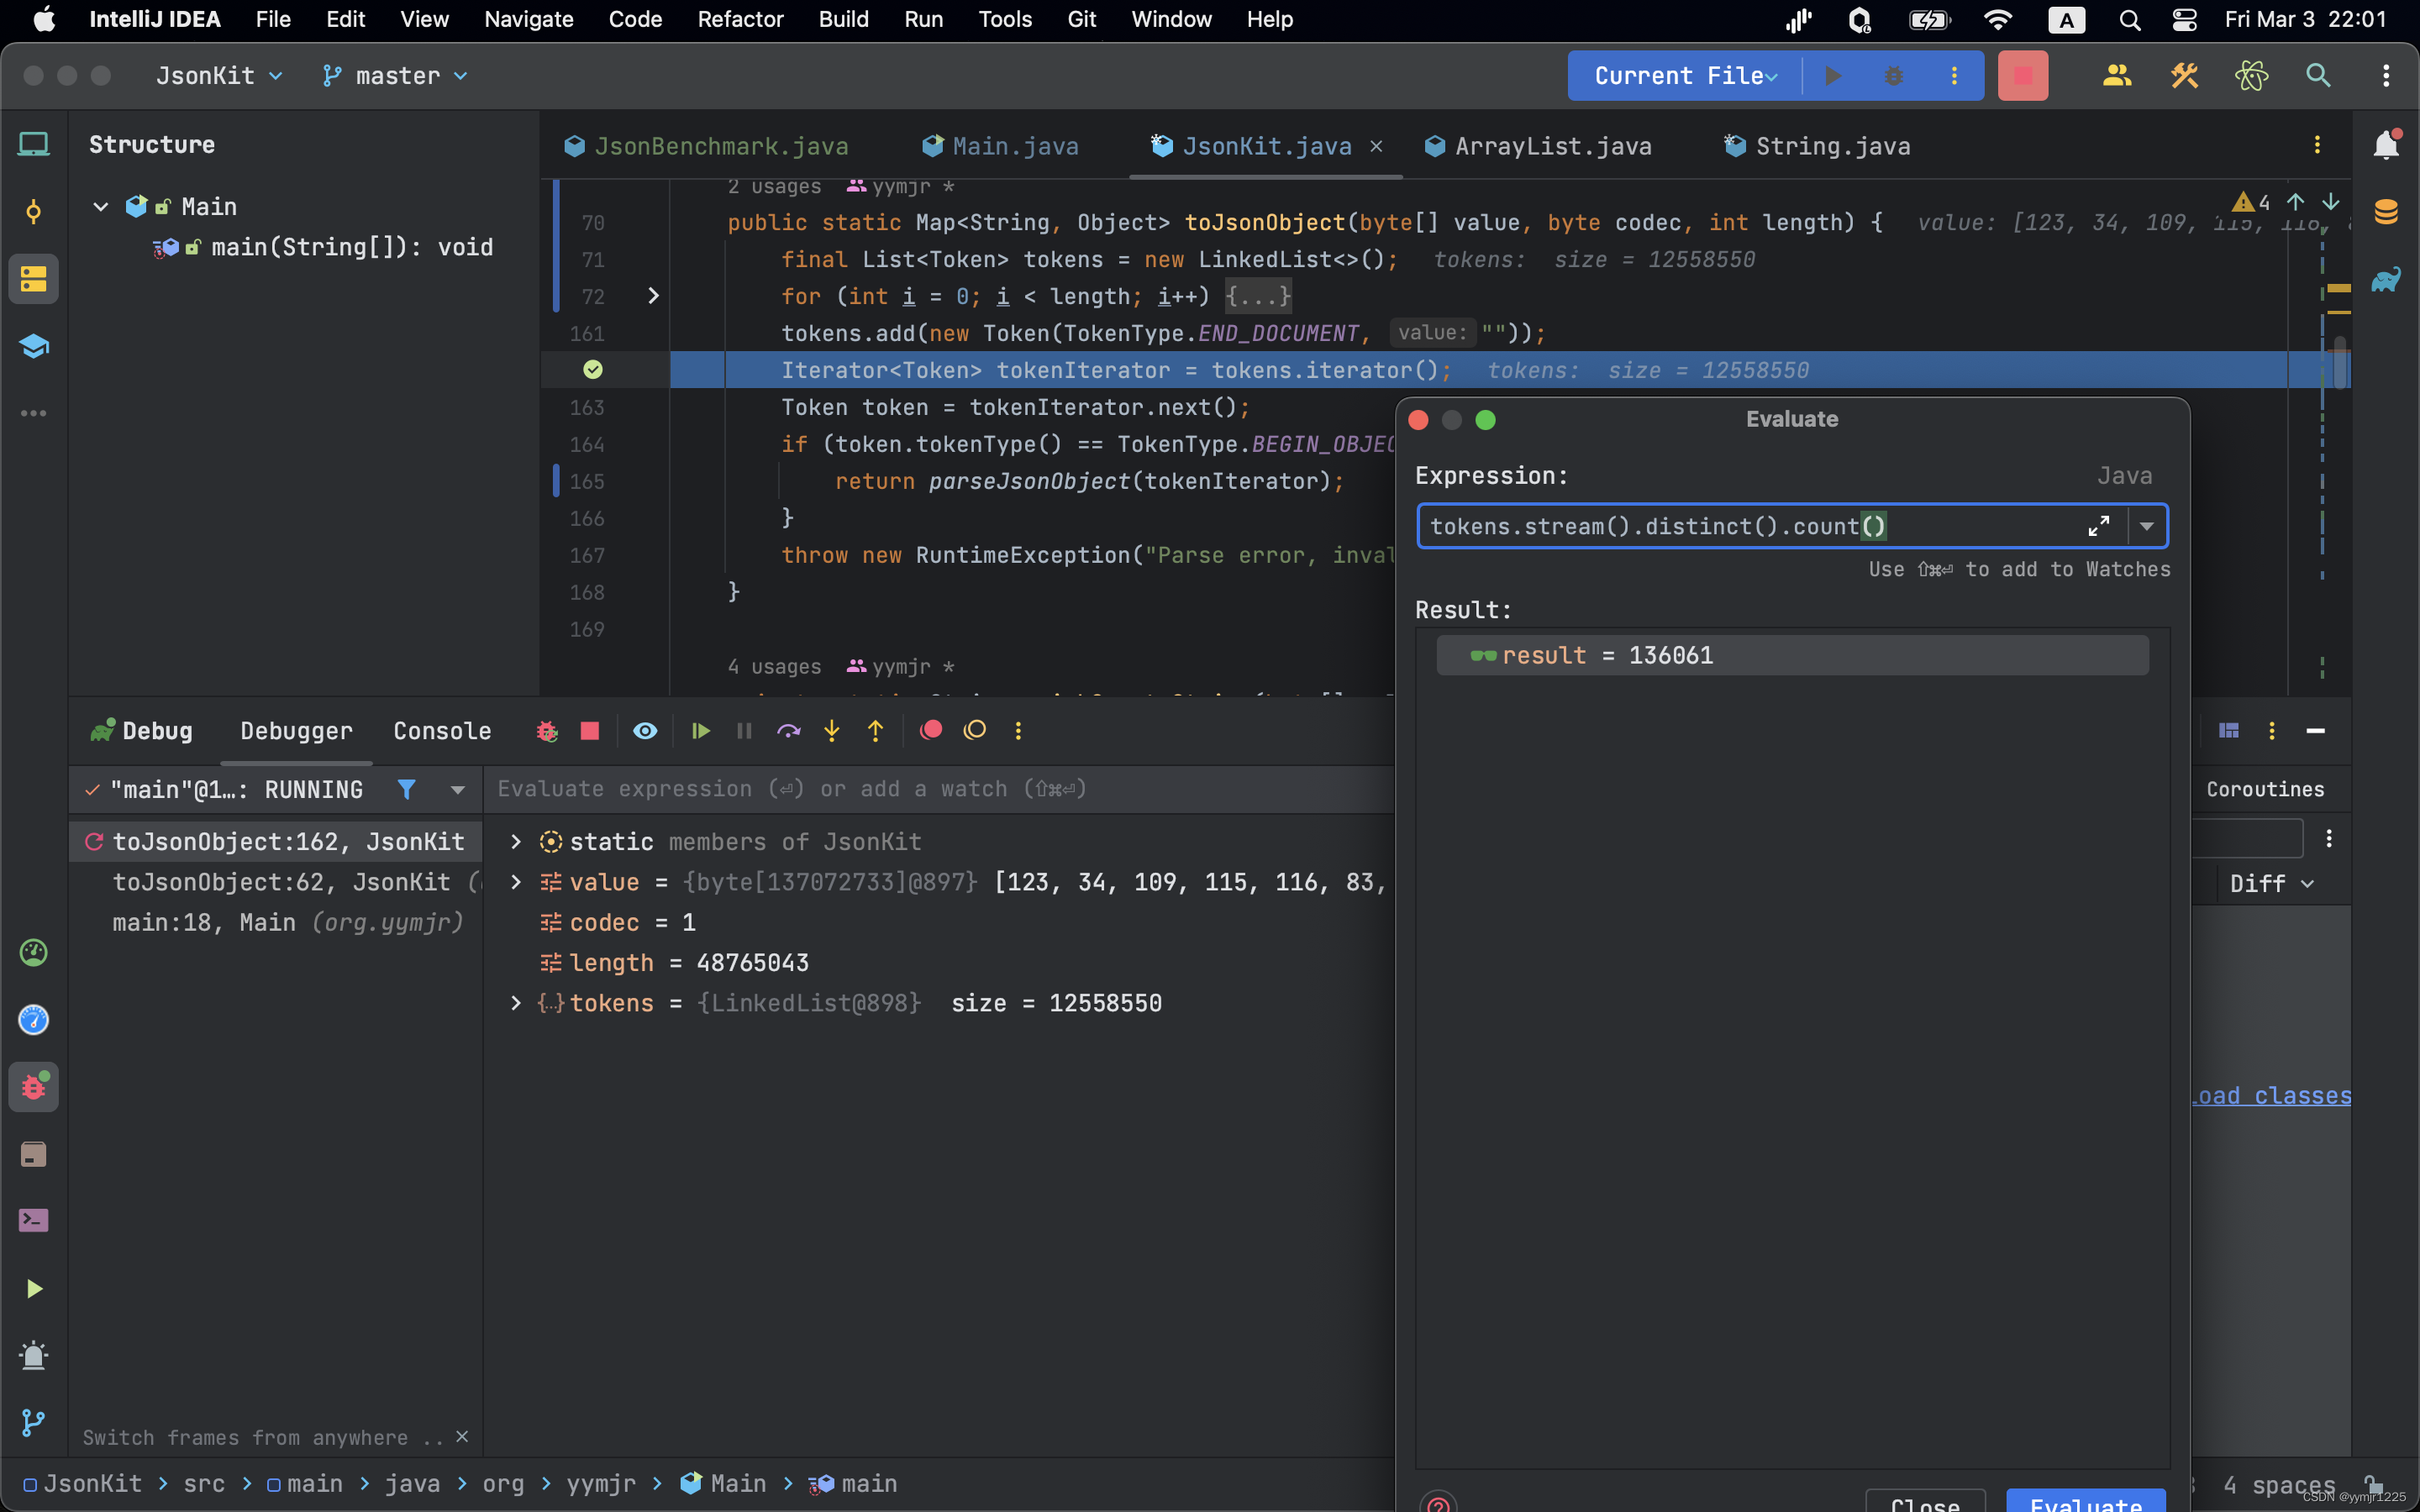Click Close button in Evaluate dialog
Viewport: 2420px width, 1512px height.
click(1925, 1500)
